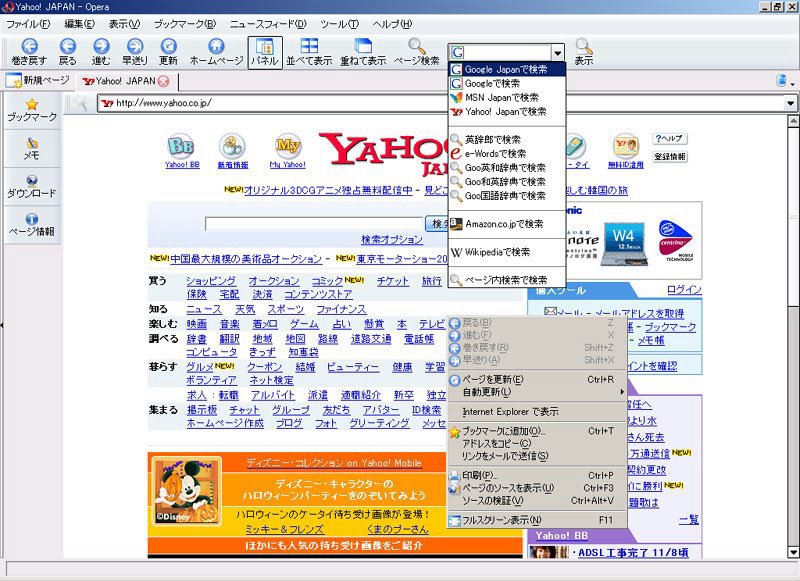Viewport: 800px width, 581px height.
Task: Select e-Wordsで検索 from search list
Action: tap(507, 154)
